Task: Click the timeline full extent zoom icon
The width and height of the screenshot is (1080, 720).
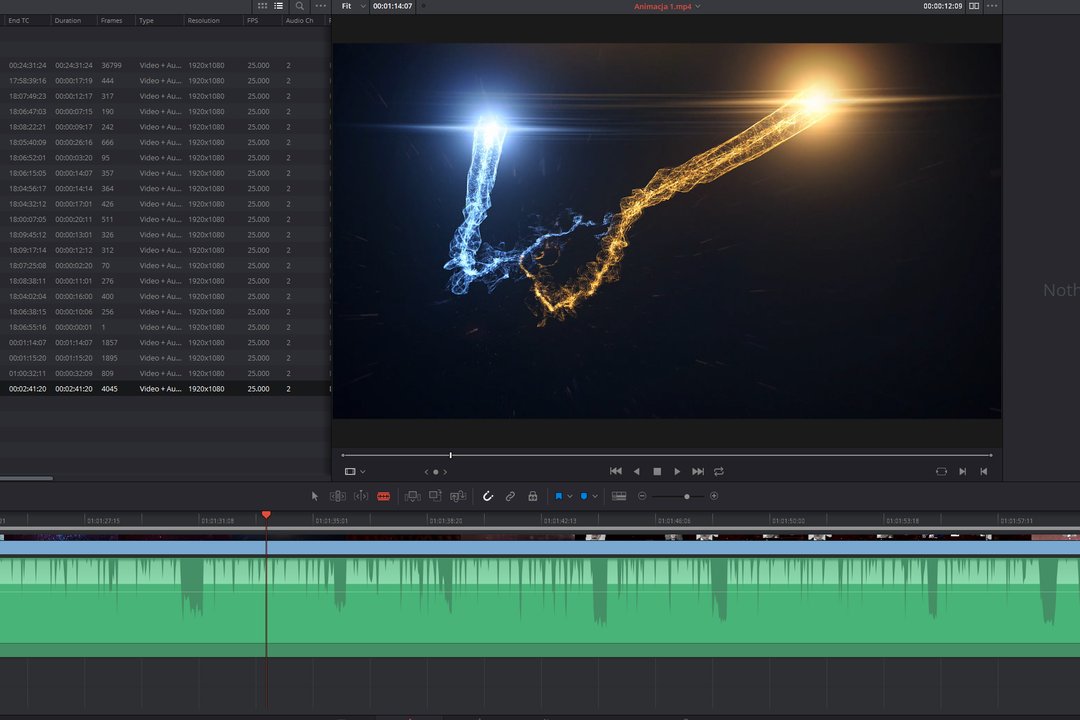Action: pyautogui.click(x=619, y=496)
